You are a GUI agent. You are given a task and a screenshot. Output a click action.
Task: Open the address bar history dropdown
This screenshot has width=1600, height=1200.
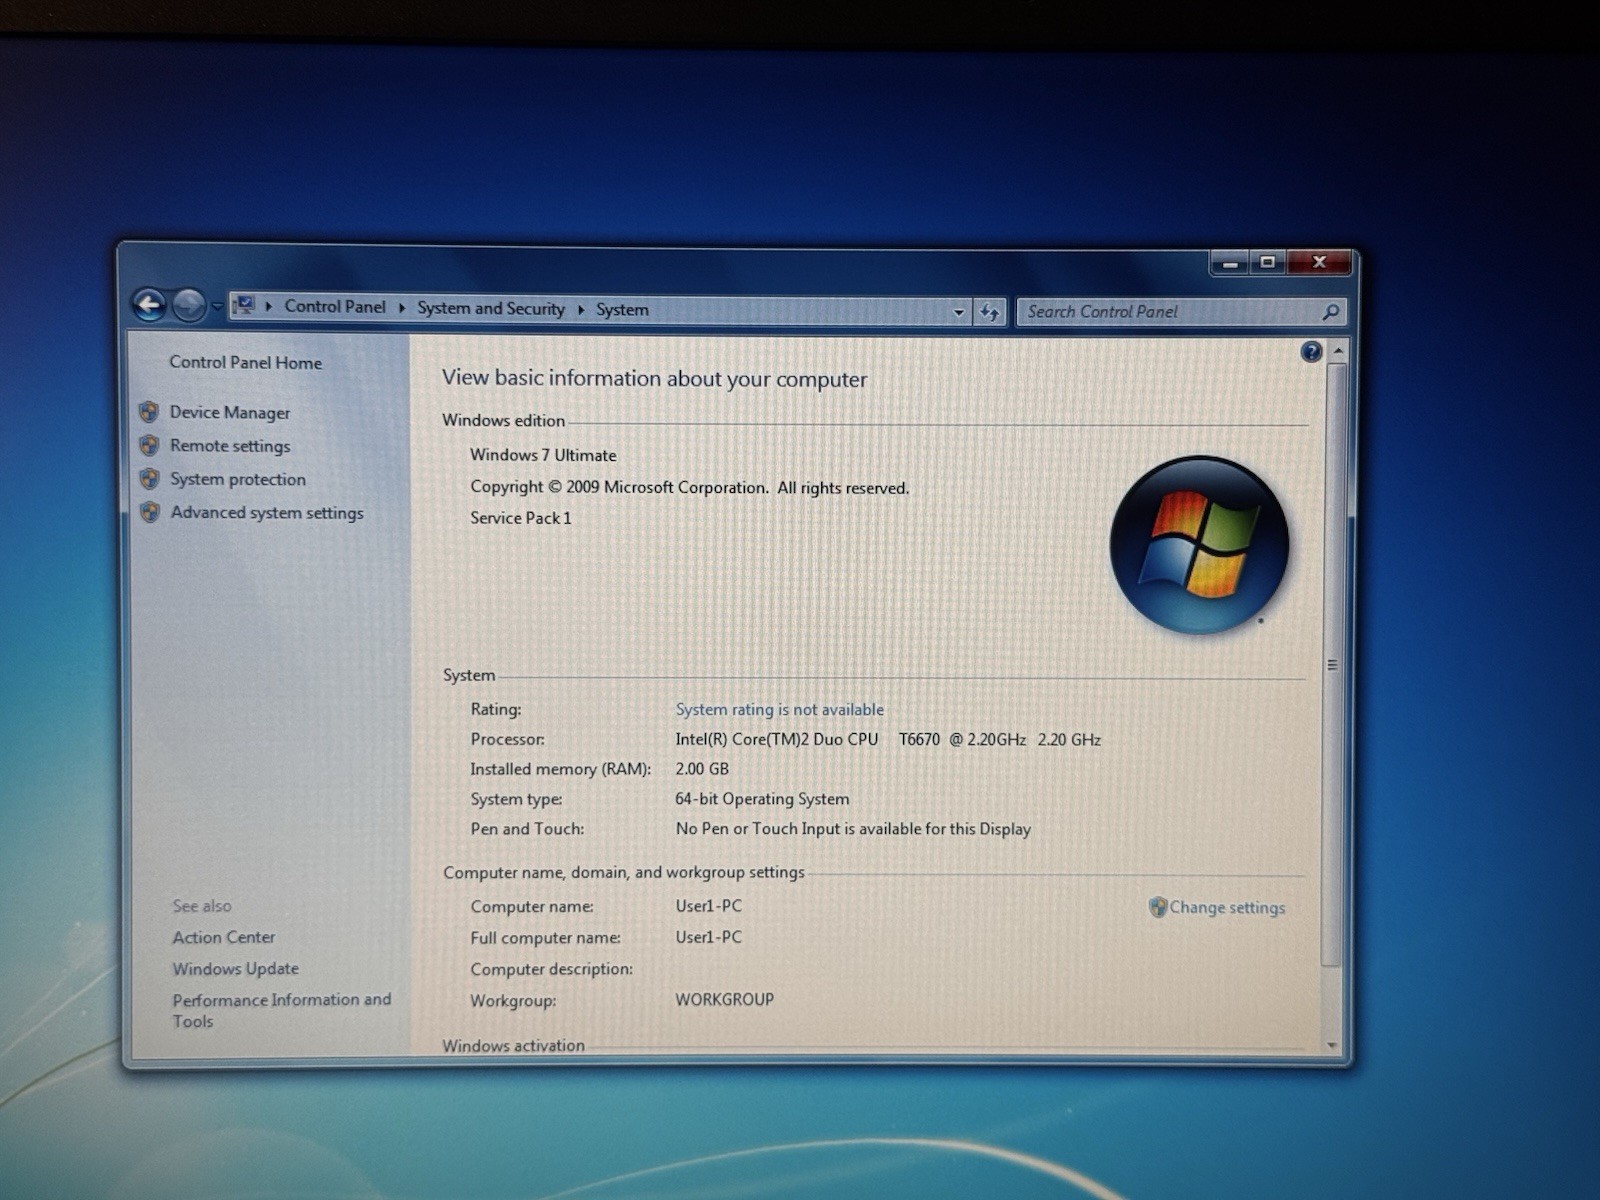(958, 312)
